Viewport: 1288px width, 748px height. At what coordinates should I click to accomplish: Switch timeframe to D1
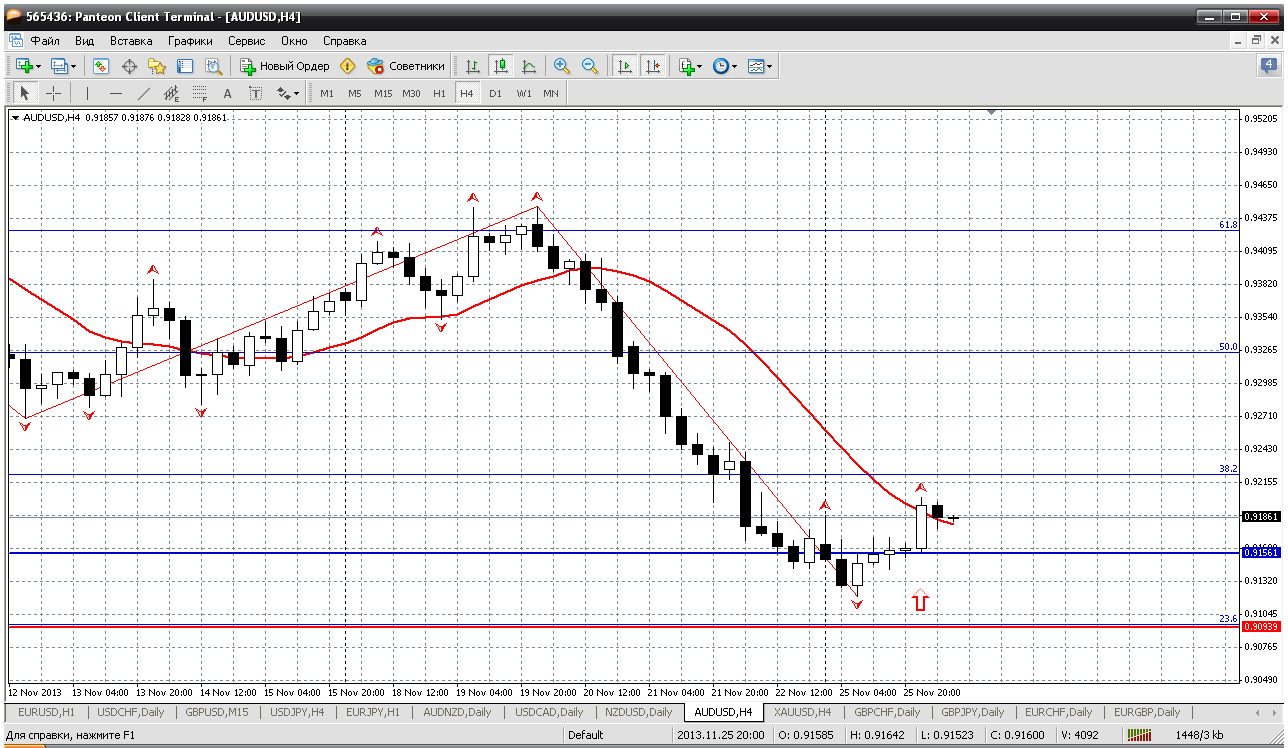[495, 93]
